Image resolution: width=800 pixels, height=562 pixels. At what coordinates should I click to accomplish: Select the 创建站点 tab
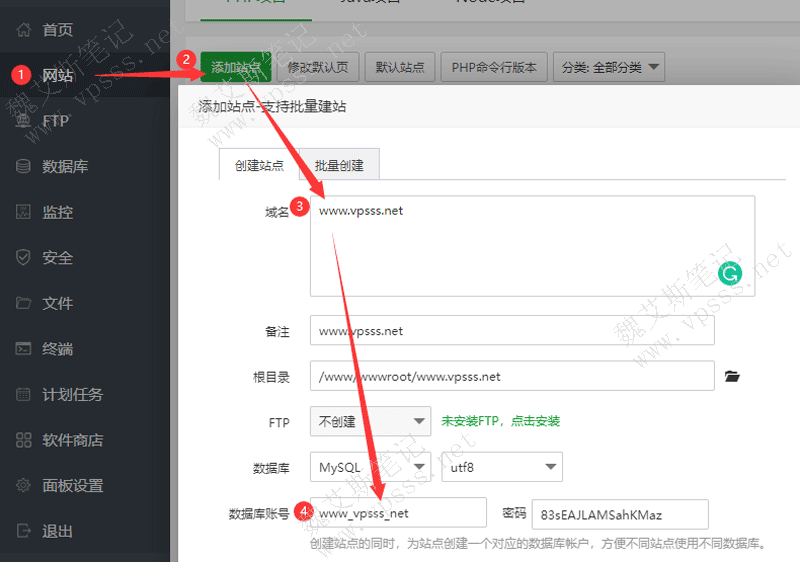(x=259, y=165)
